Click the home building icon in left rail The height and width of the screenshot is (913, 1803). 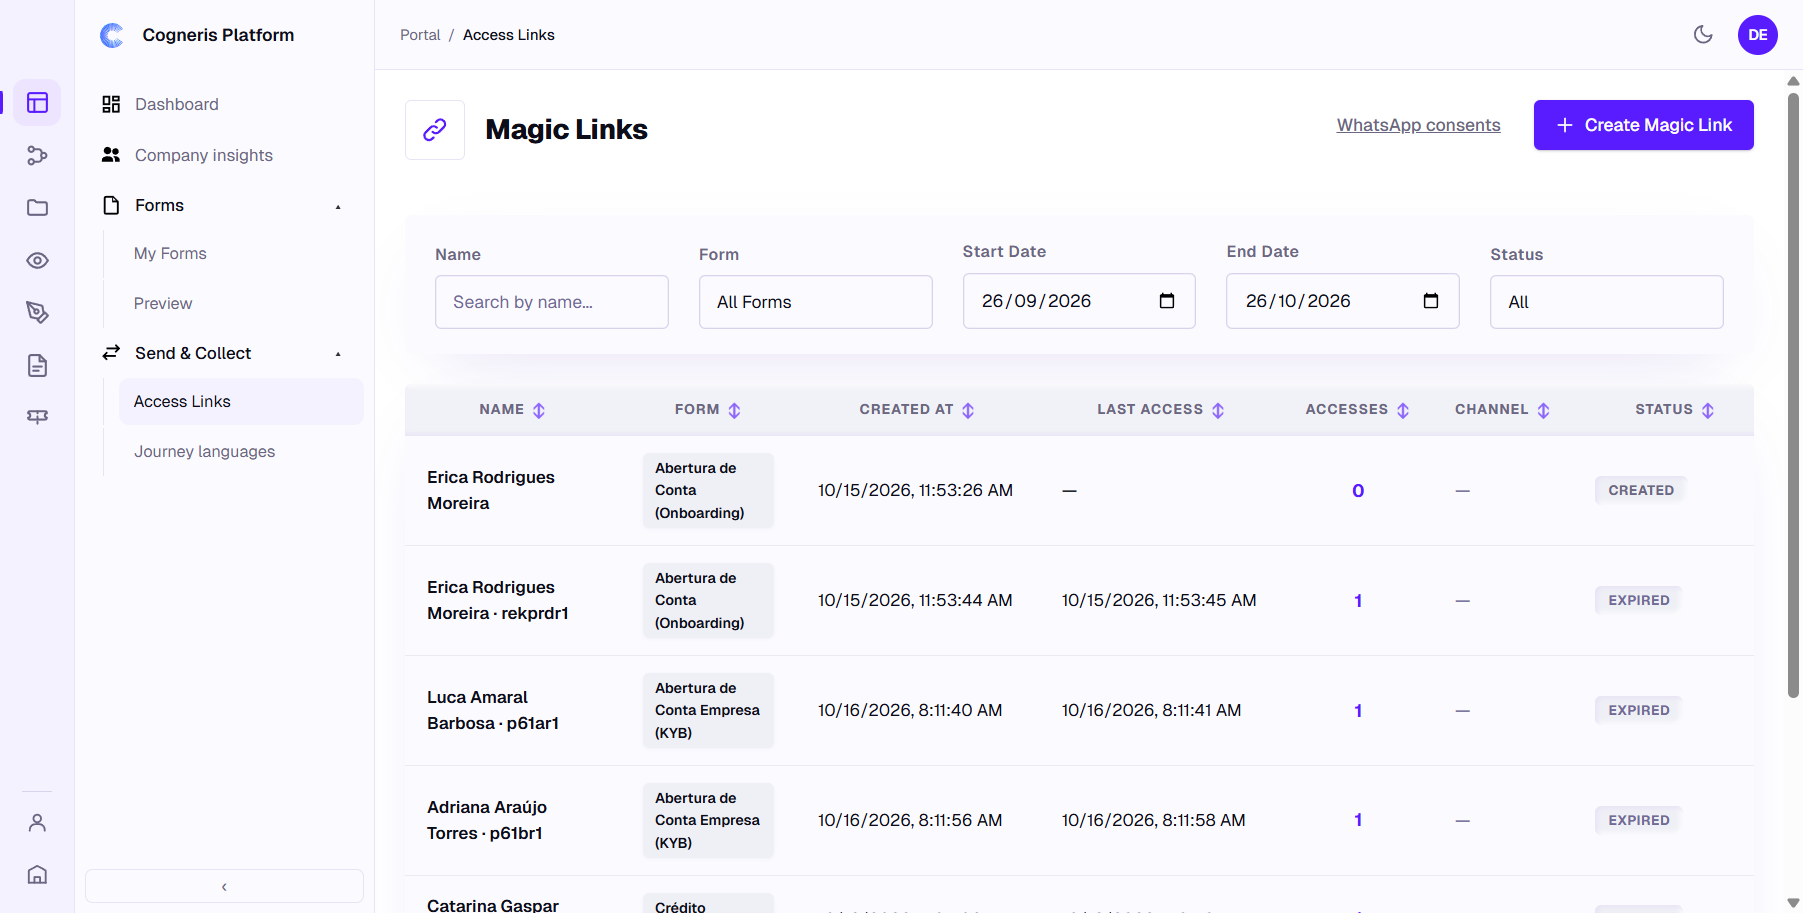pos(37,875)
